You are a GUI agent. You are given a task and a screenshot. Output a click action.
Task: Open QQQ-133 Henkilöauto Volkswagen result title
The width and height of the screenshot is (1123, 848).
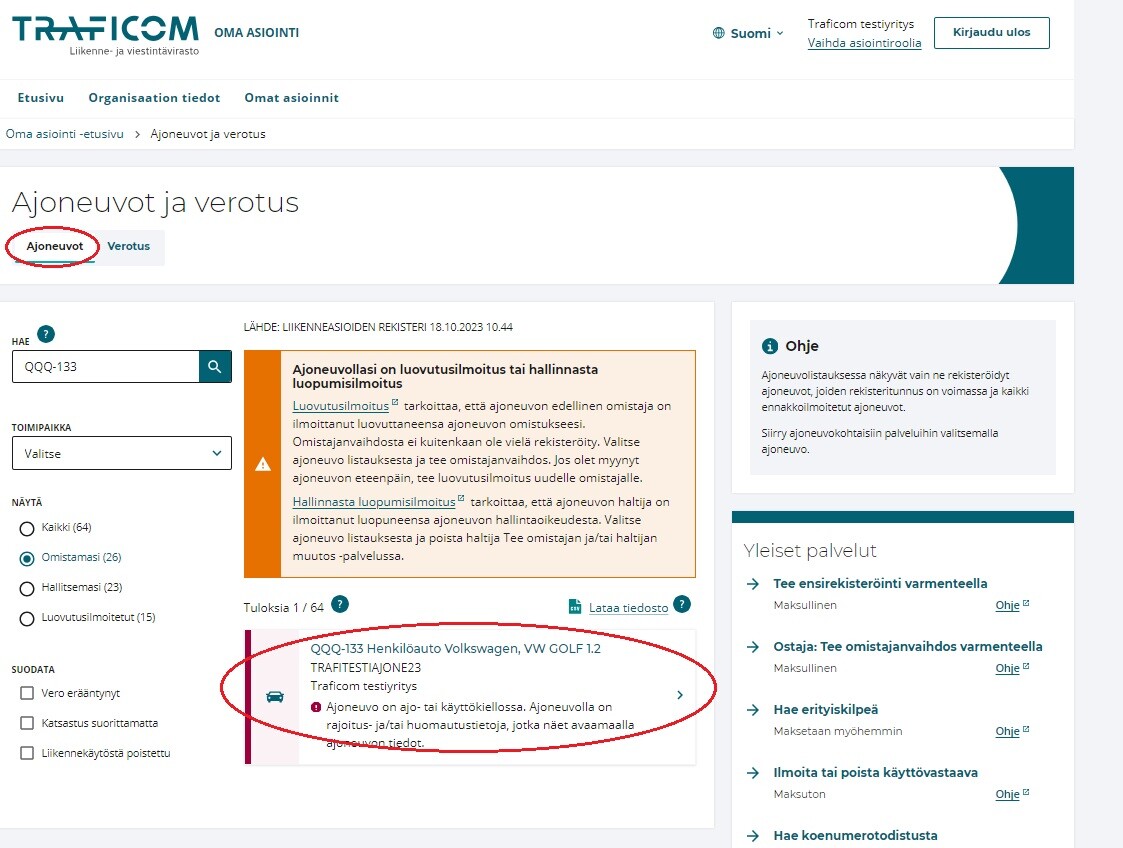456,649
